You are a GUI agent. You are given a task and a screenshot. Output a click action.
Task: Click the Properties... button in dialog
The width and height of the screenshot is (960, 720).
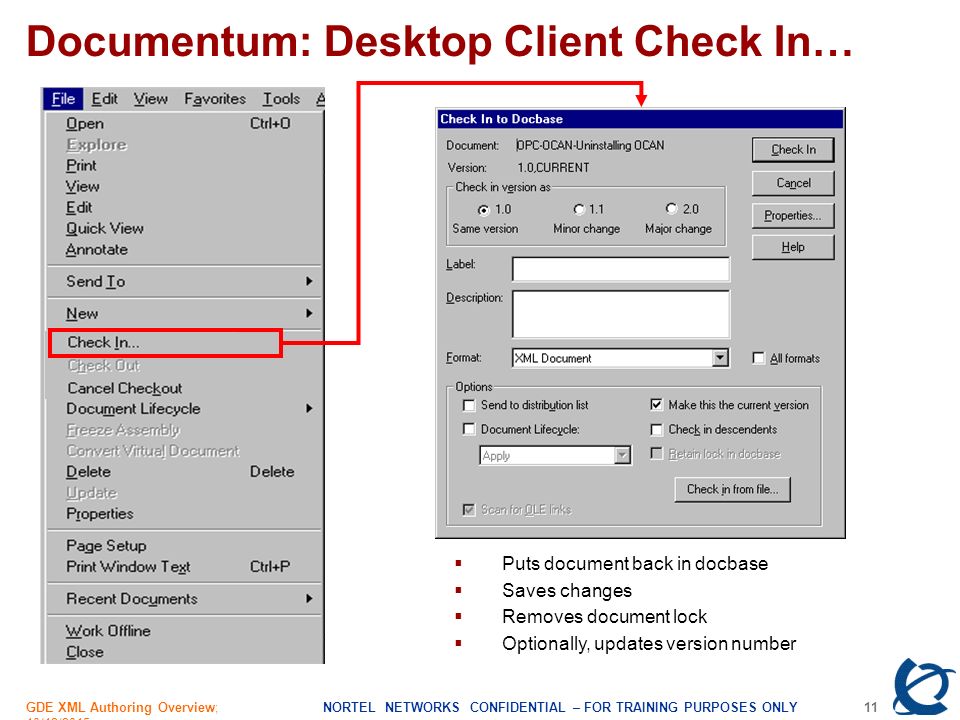click(793, 216)
